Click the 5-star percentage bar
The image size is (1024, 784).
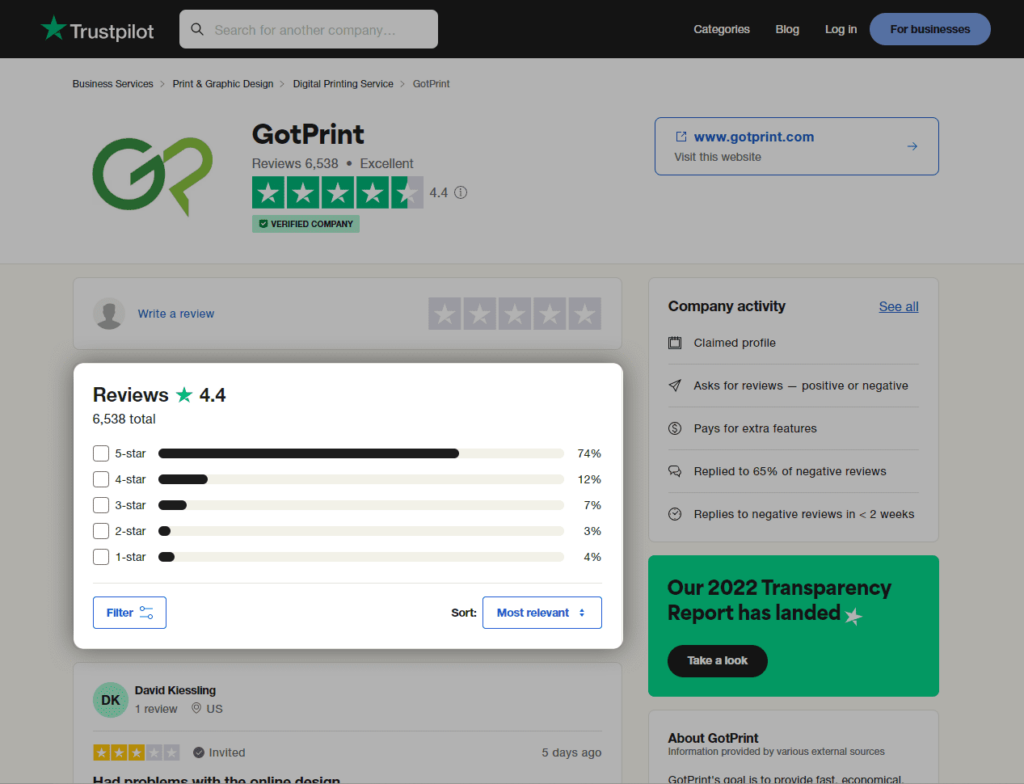pyautogui.click(x=360, y=453)
